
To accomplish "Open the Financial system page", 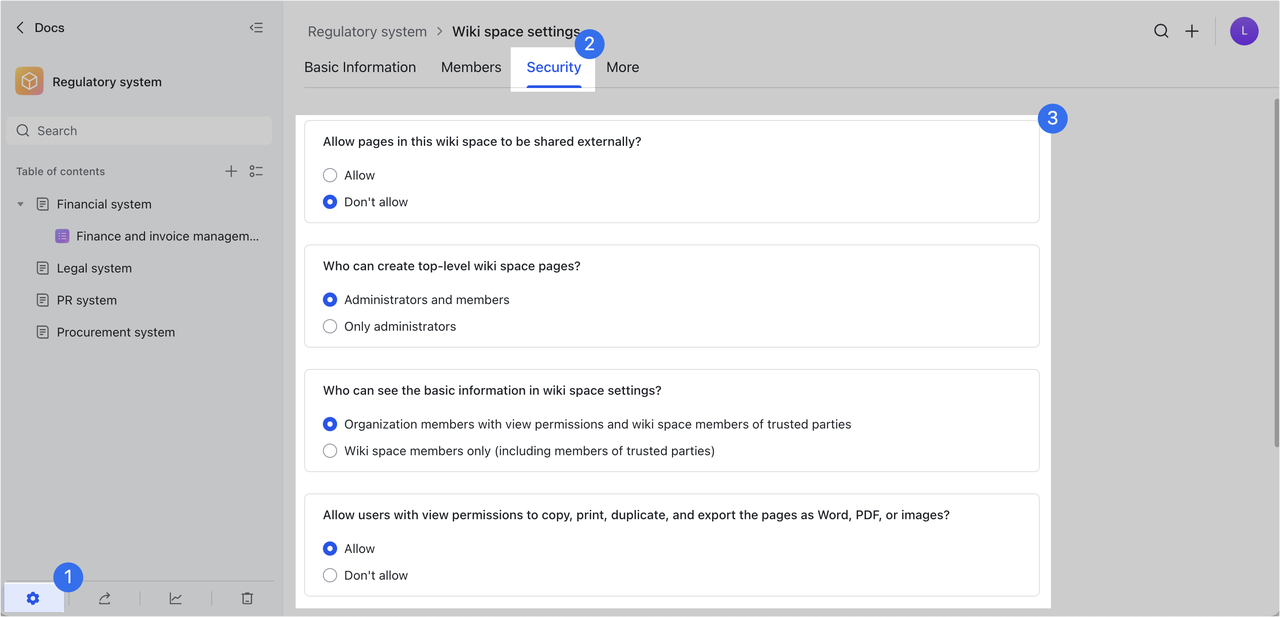I will (104, 204).
